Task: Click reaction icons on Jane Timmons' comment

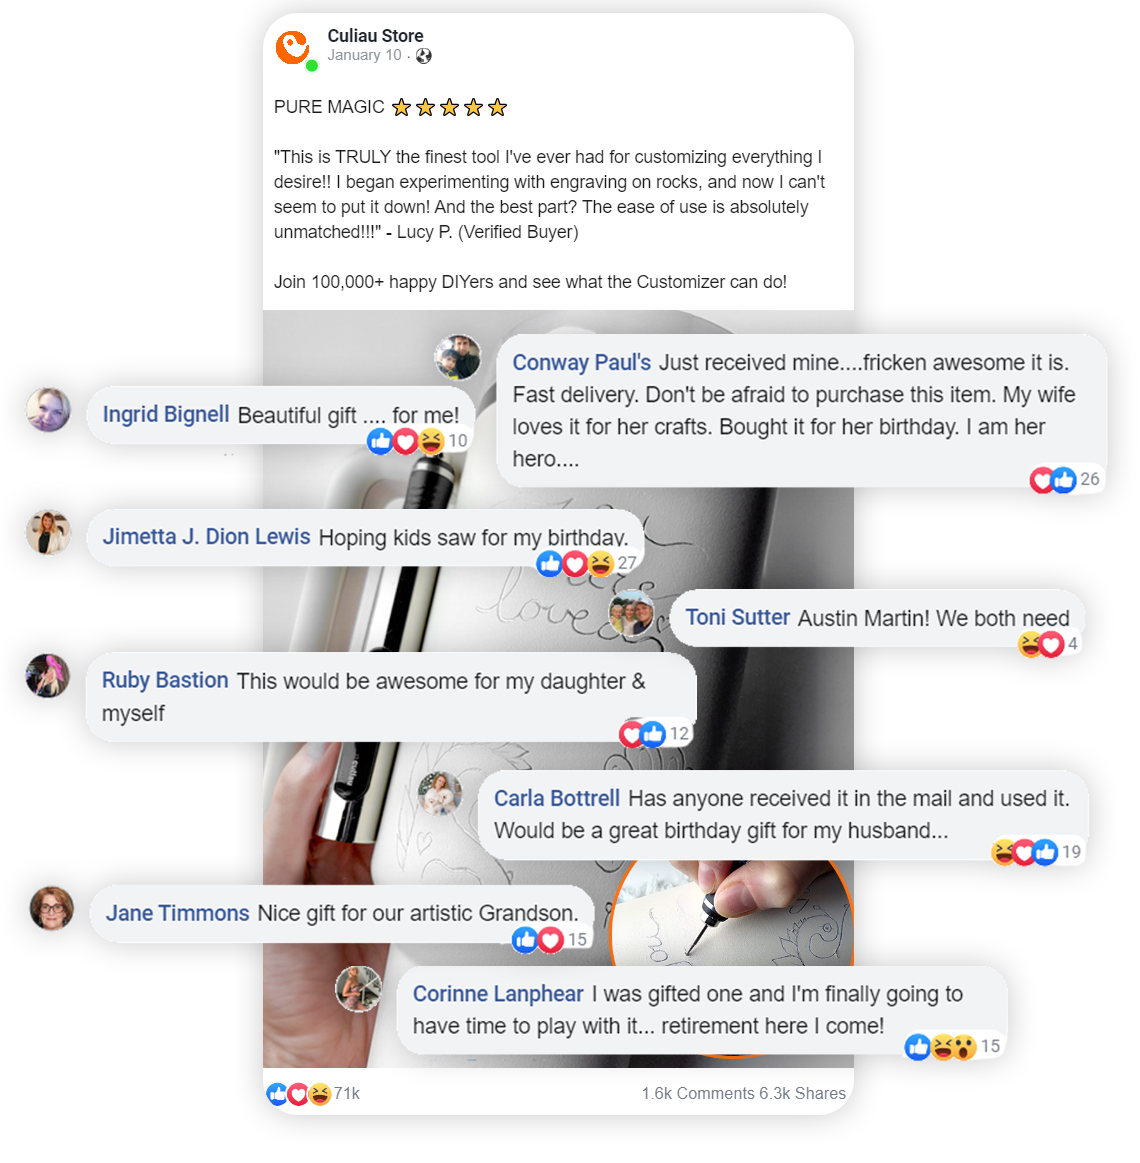Action: click(550, 940)
